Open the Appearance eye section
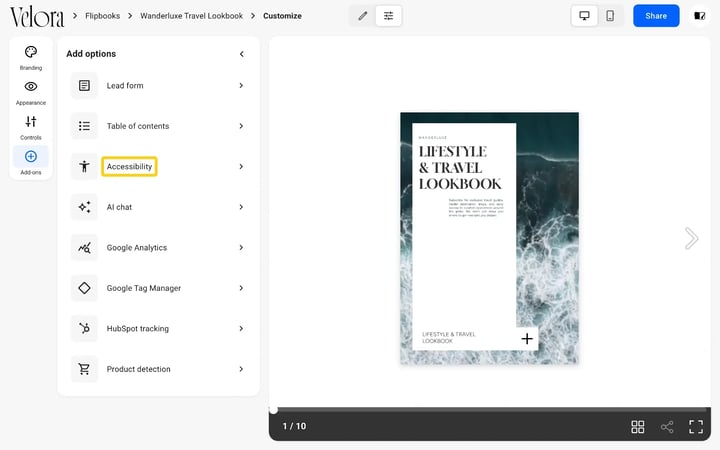The width and height of the screenshot is (720, 450). pos(31,93)
